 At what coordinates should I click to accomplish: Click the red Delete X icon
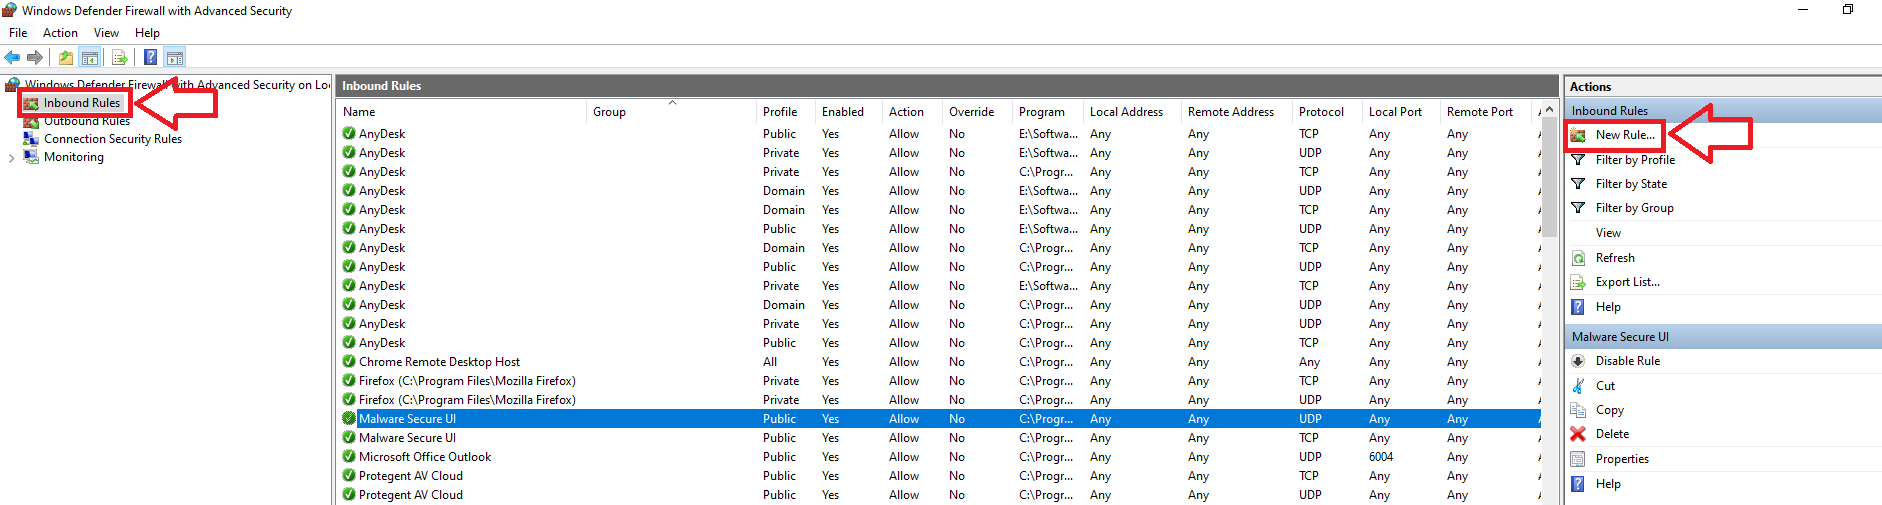tap(1578, 434)
